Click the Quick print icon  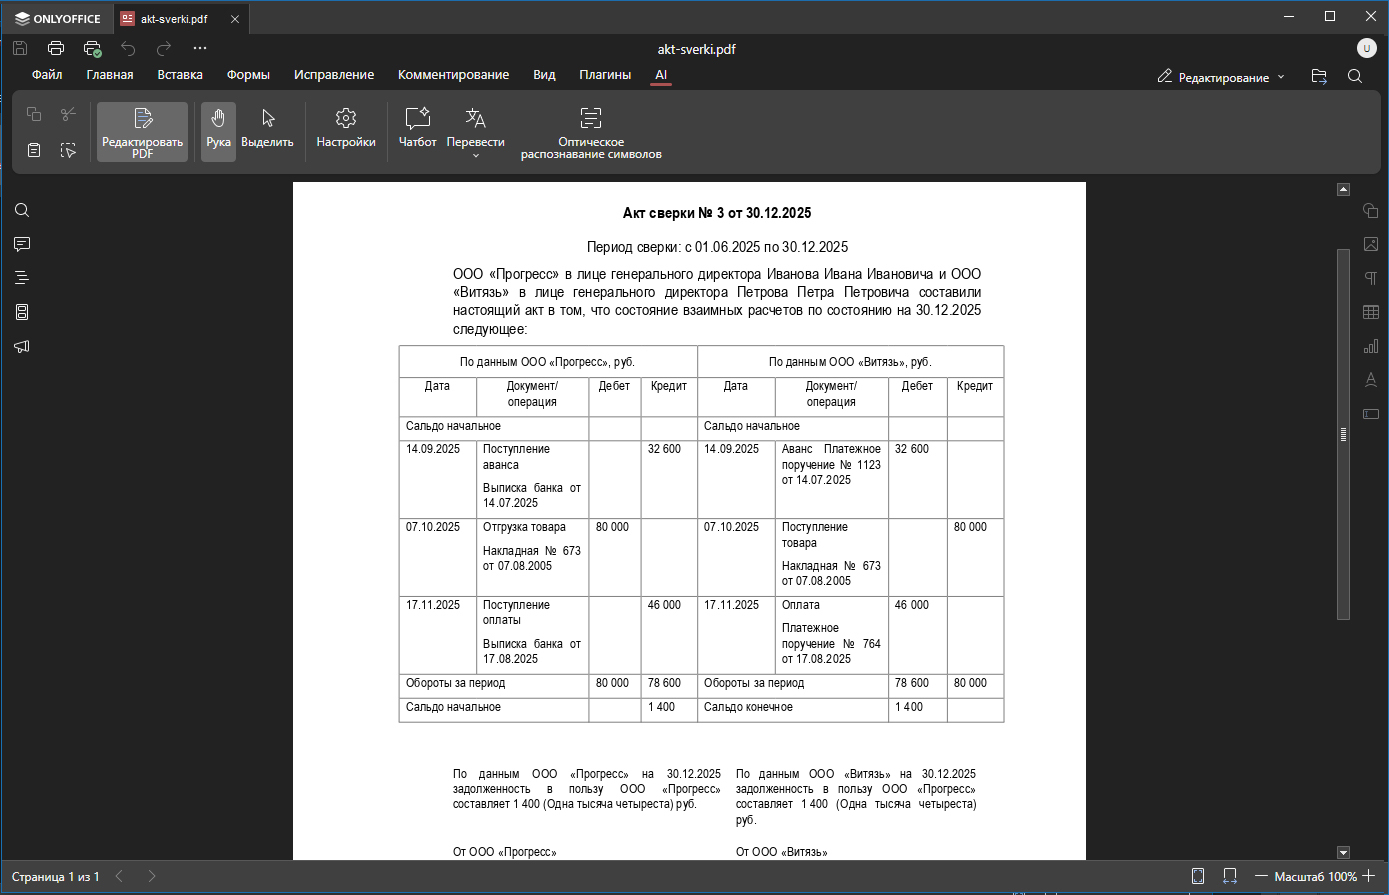tap(93, 48)
